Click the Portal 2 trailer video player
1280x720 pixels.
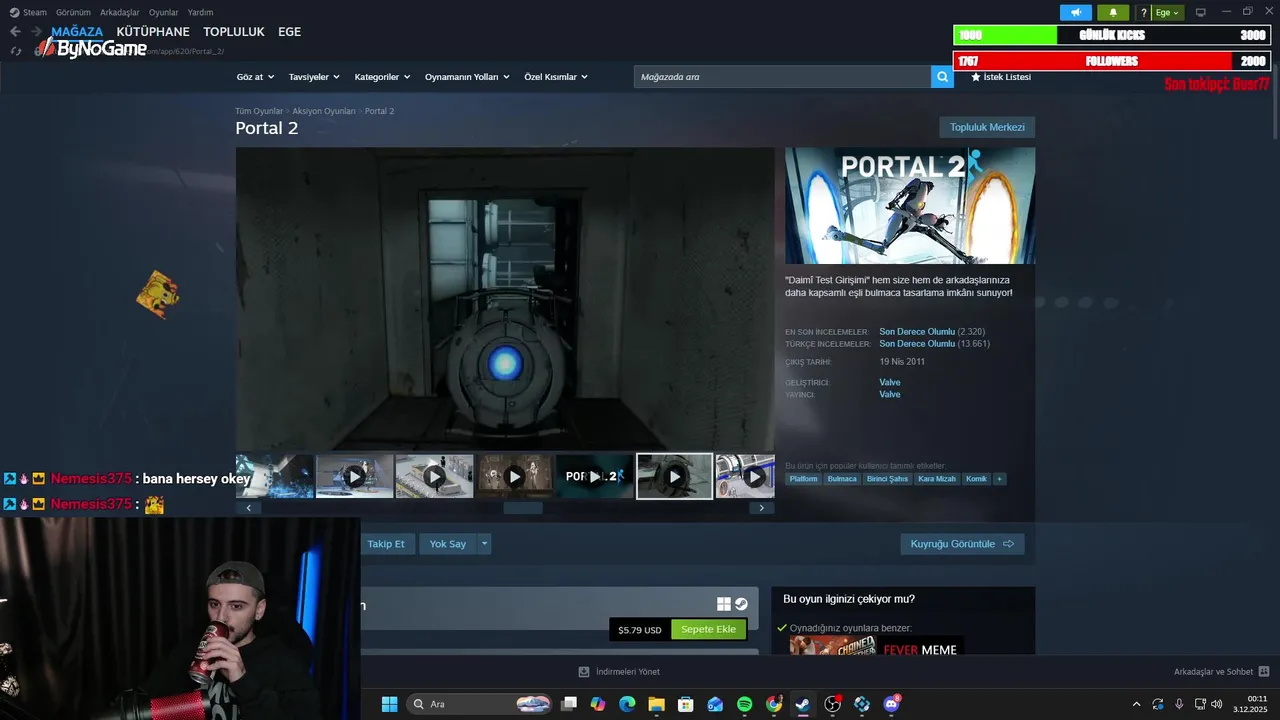pyautogui.click(x=505, y=299)
